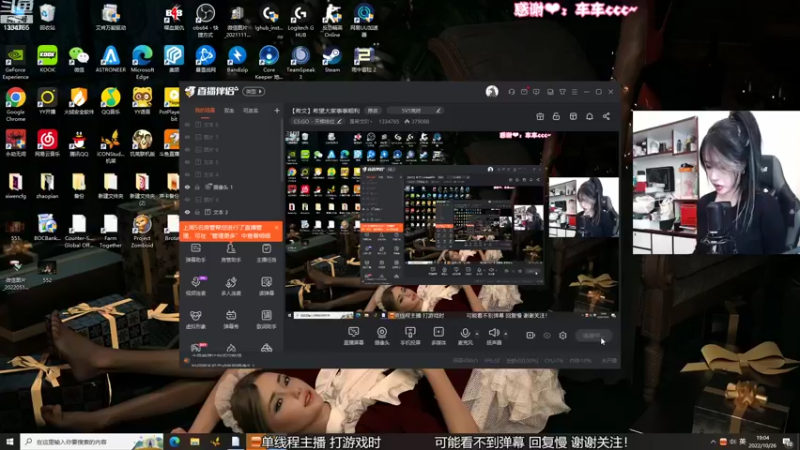The width and height of the screenshot is (800, 450).
Task: Click the streamer avatar in title bar
Action: coord(492,91)
